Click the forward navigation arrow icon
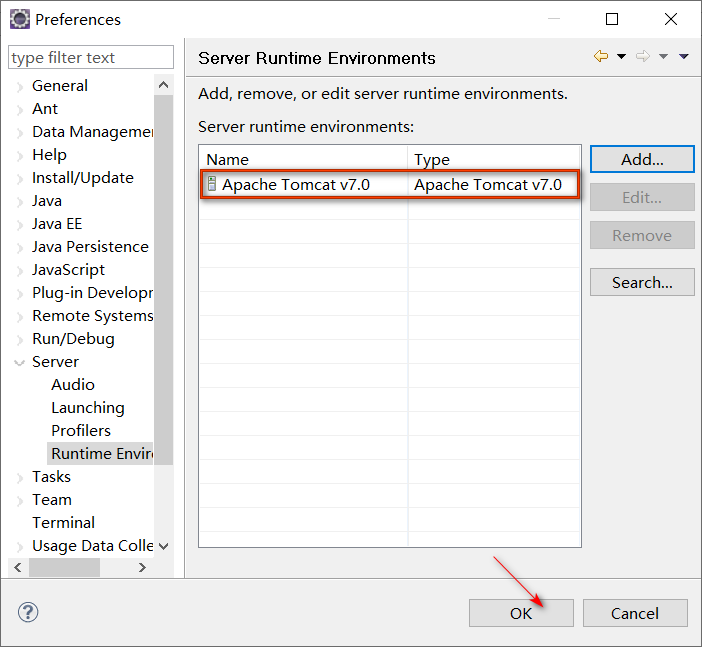The height and width of the screenshot is (647, 702). (x=643, y=56)
